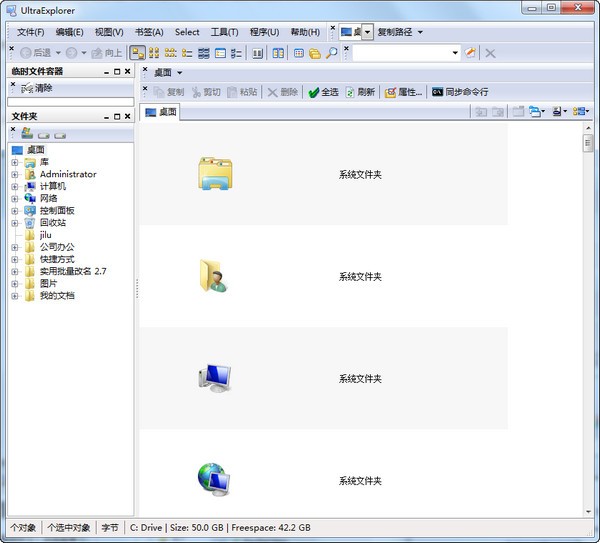This screenshot has width=600, height=543.
Task: Expand the Administrator tree node
Action: [x=15, y=174]
